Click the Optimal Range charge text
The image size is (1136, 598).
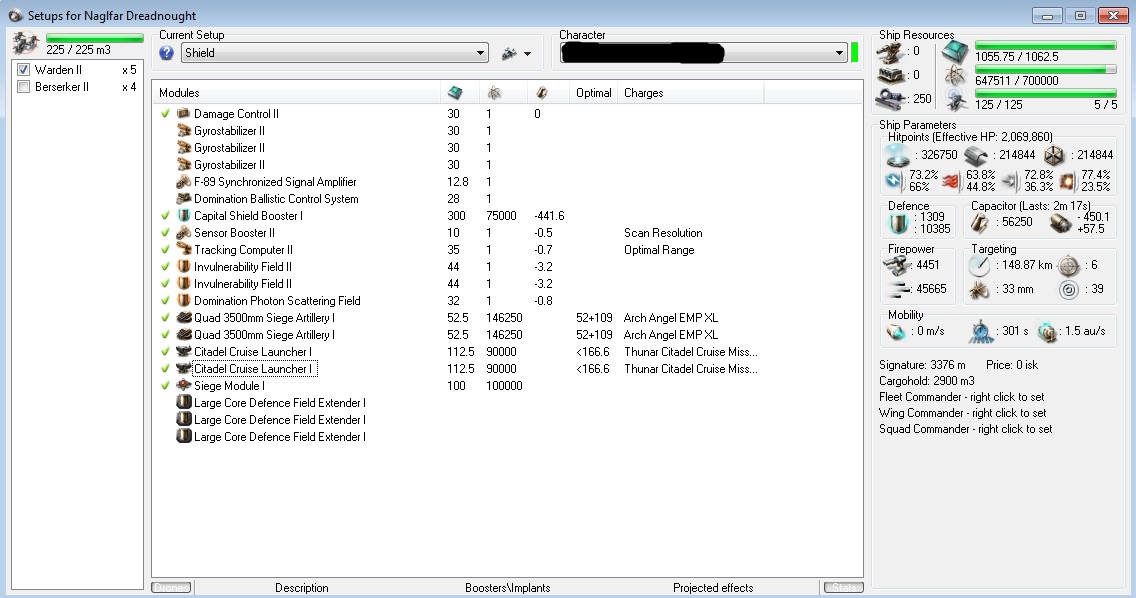pos(659,249)
